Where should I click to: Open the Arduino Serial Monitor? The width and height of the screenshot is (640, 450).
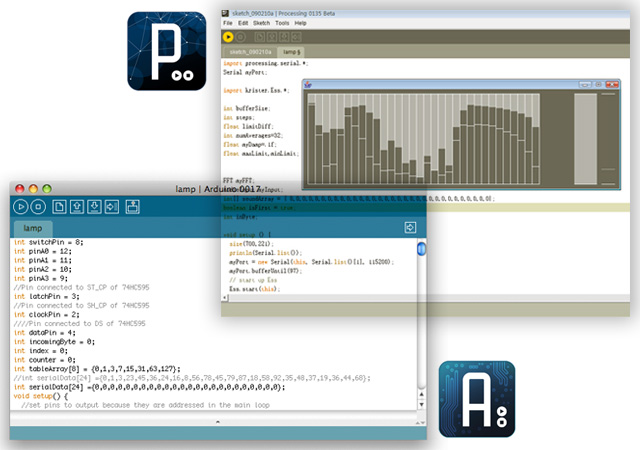pyautogui.click(x=132, y=206)
